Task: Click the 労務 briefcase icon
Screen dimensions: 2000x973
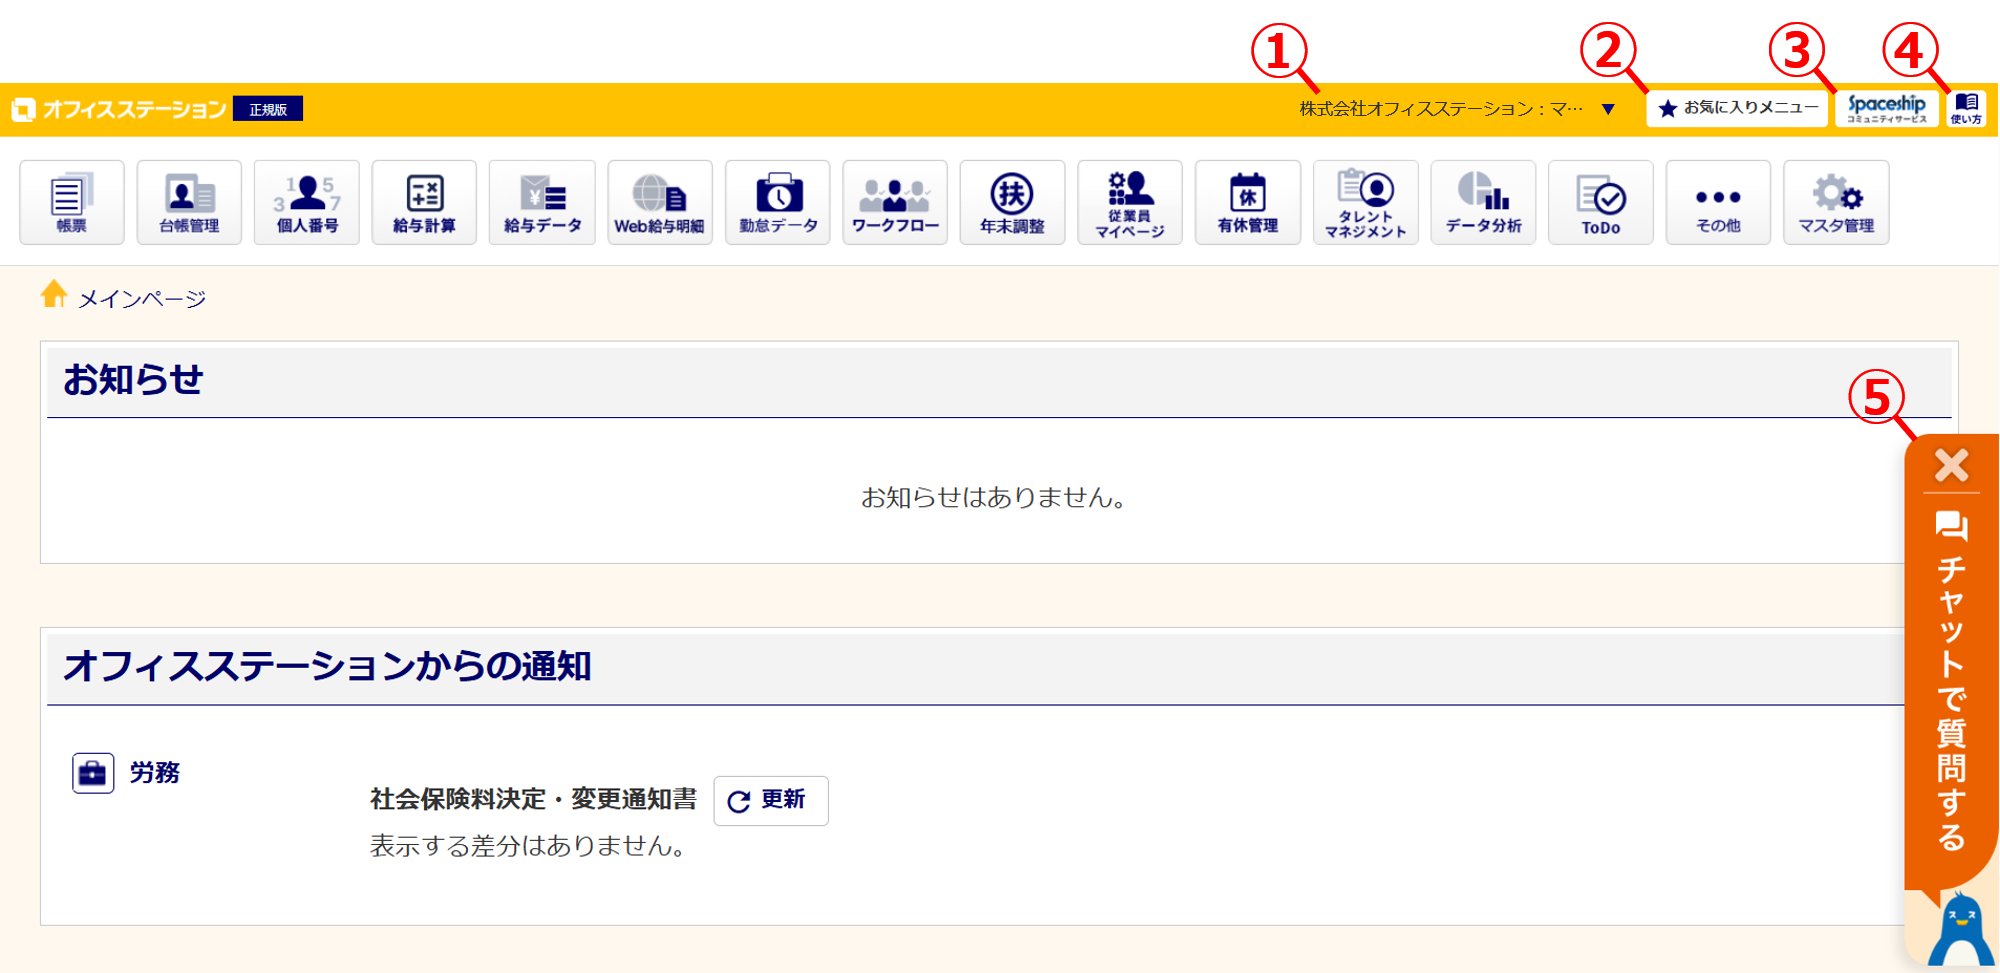Action: (x=93, y=773)
